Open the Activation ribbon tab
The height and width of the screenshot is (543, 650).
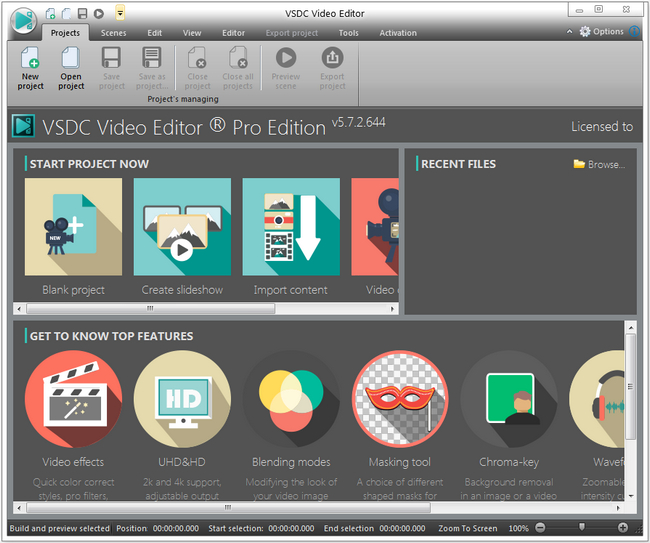(x=398, y=33)
